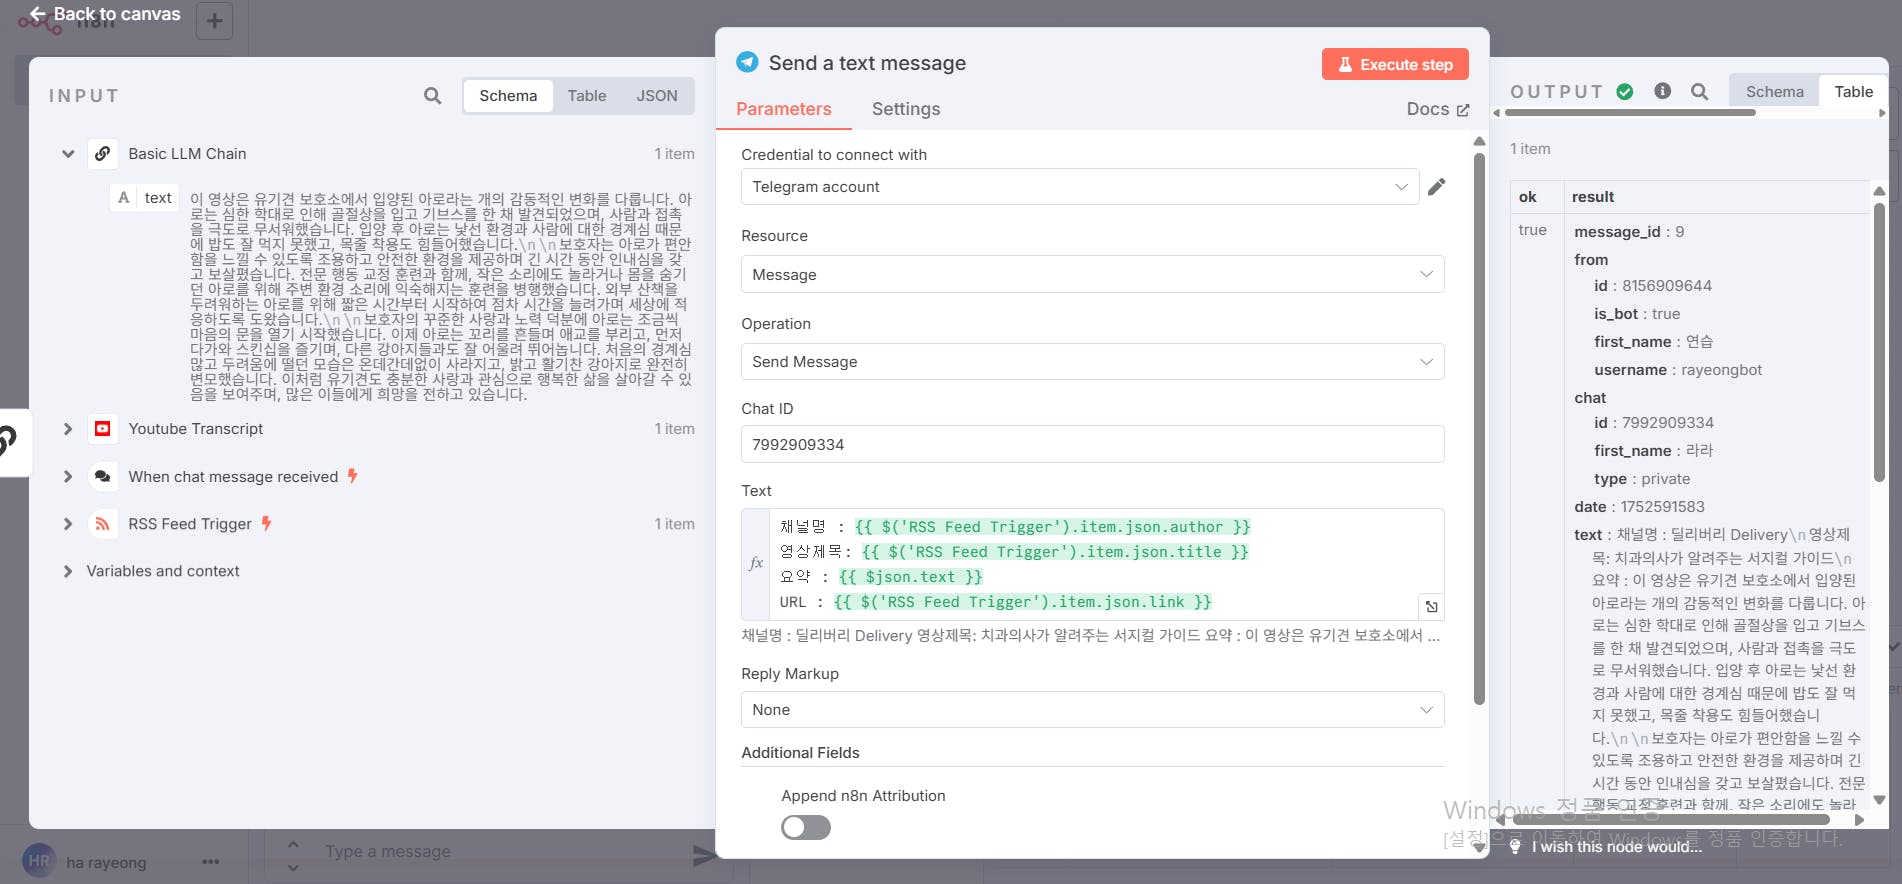Click the chat message bubble icon

click(x=102, y=477)
